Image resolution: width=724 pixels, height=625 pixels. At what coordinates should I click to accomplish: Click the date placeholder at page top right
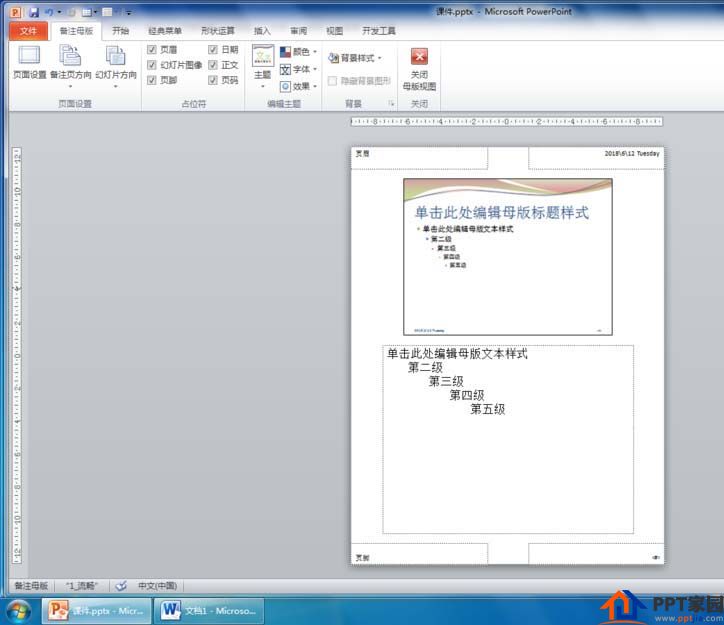(x=596, y=158)
